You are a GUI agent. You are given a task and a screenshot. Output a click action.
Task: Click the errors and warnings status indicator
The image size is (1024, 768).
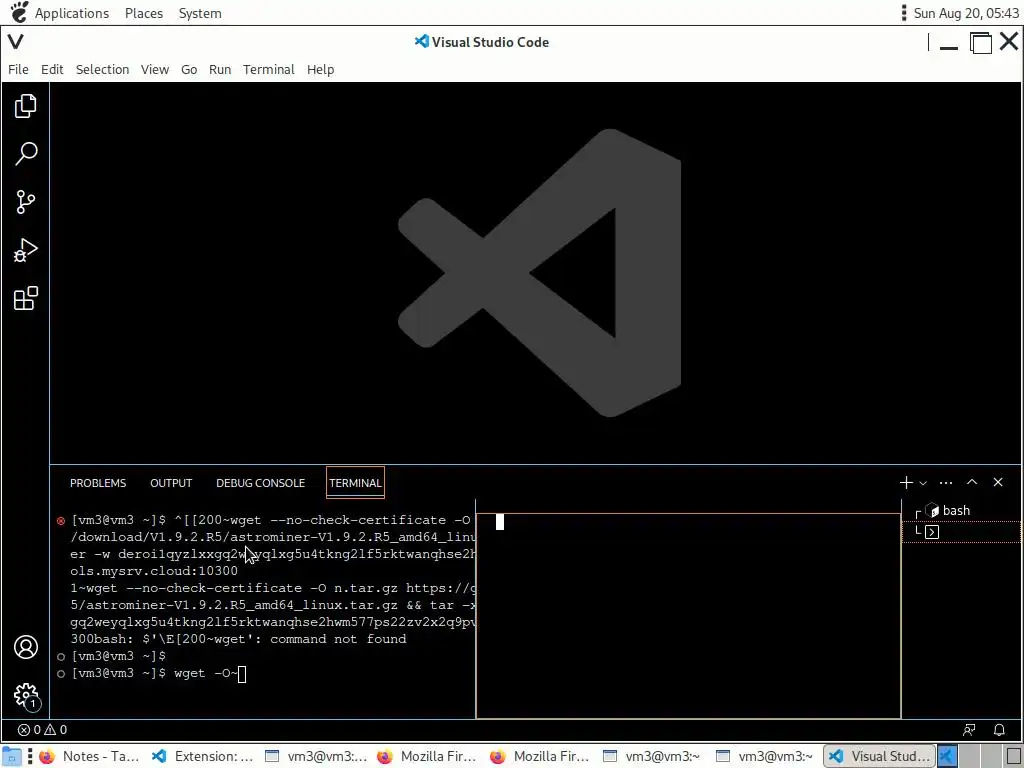[x=42, y=730]
